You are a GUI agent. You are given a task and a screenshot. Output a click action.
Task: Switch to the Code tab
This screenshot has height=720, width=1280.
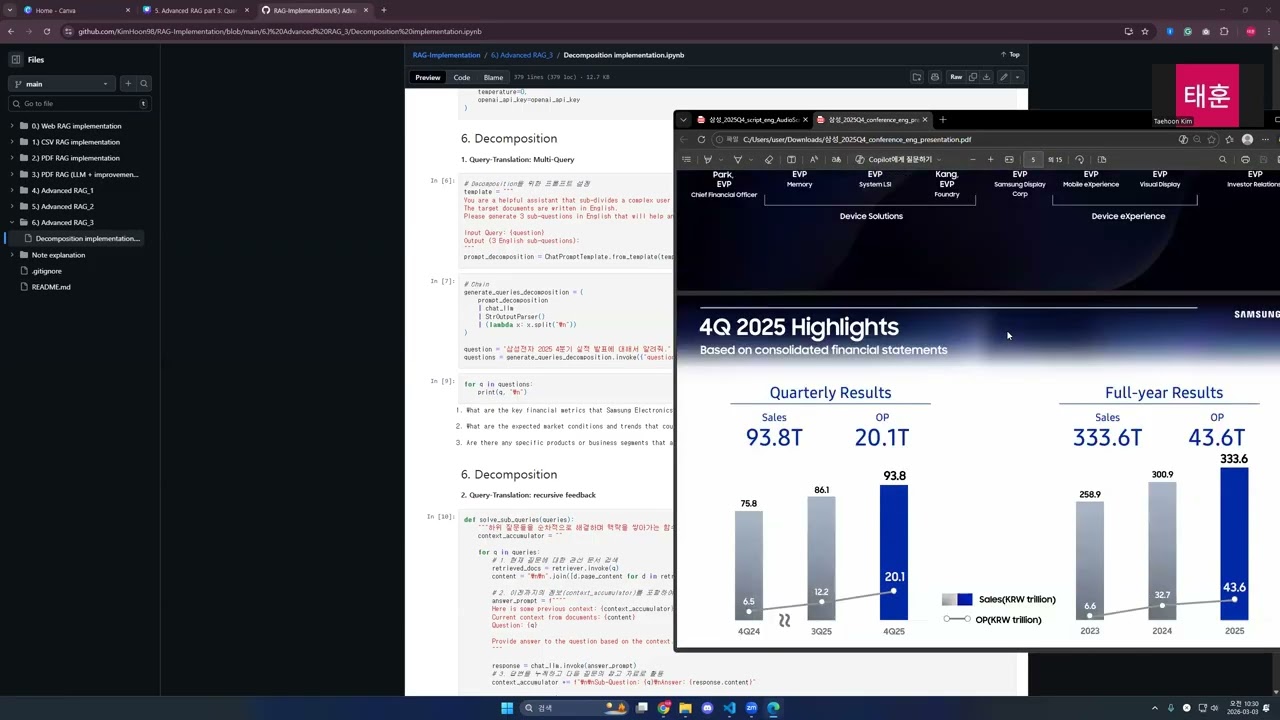pos(462,77)
